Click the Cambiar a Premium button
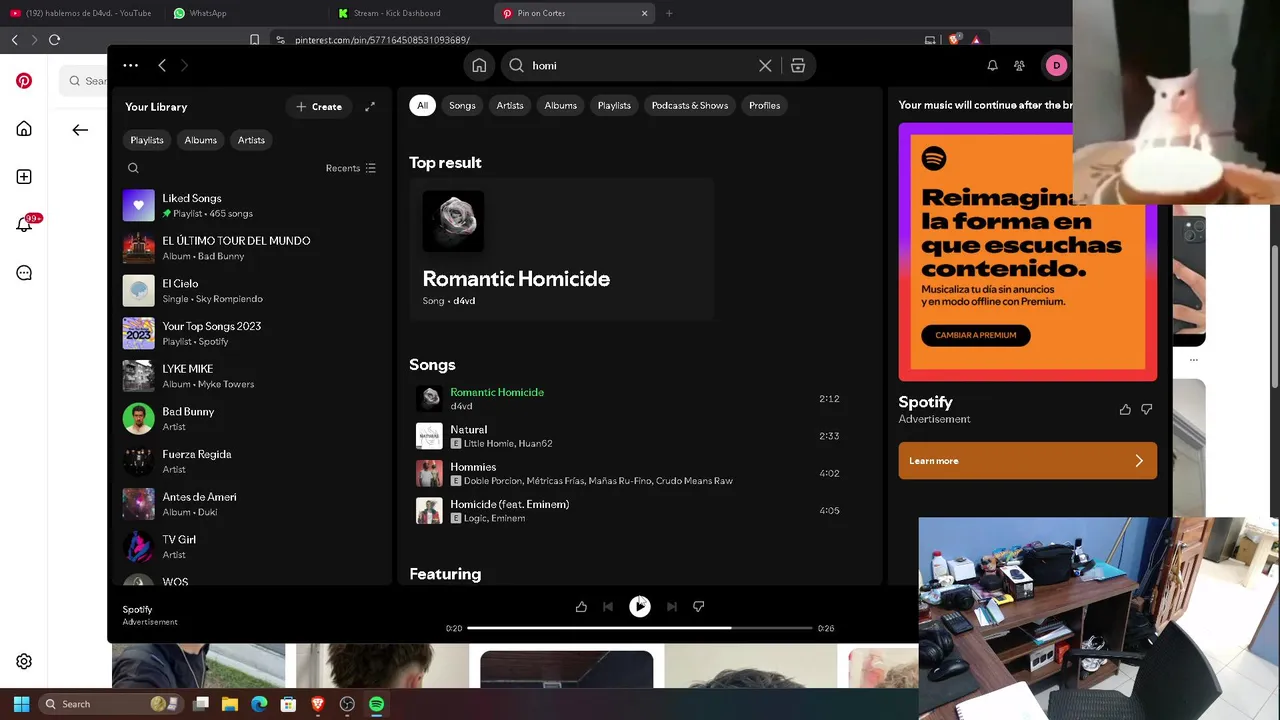The width and height of the screenshot is (1280, 720). pyautogui.click(x=975, y=335)
